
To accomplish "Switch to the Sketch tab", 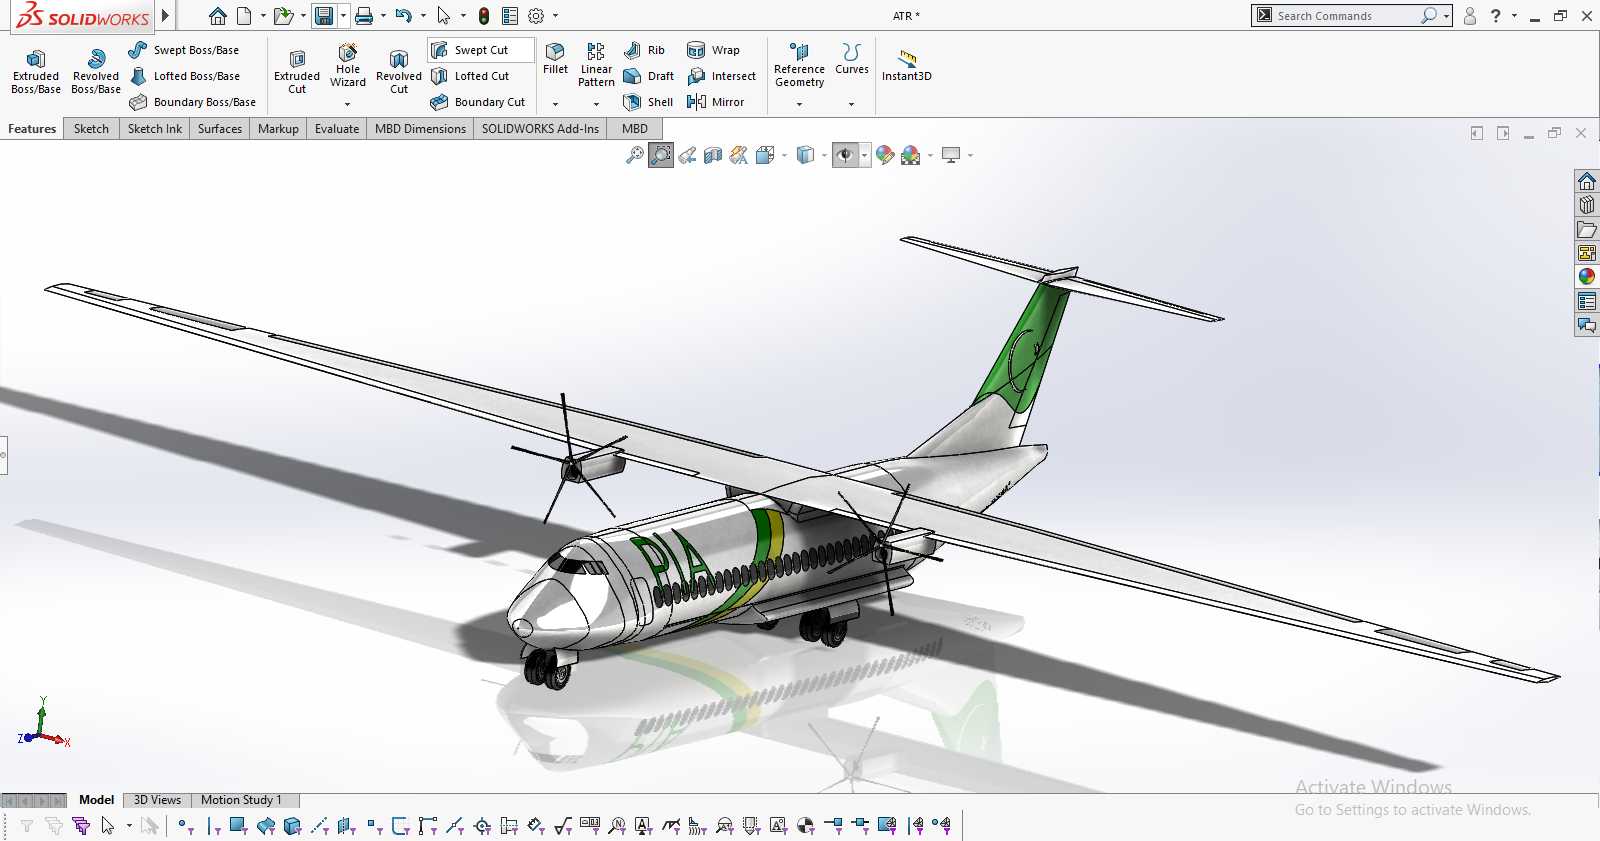I will click(91, 129).
